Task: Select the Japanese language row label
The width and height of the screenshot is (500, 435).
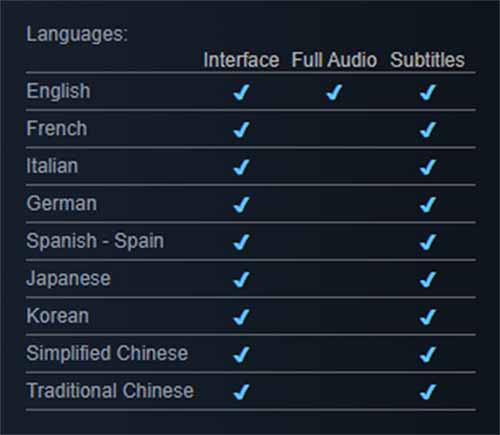Action: pyautogui.click(x=68, y=279)
